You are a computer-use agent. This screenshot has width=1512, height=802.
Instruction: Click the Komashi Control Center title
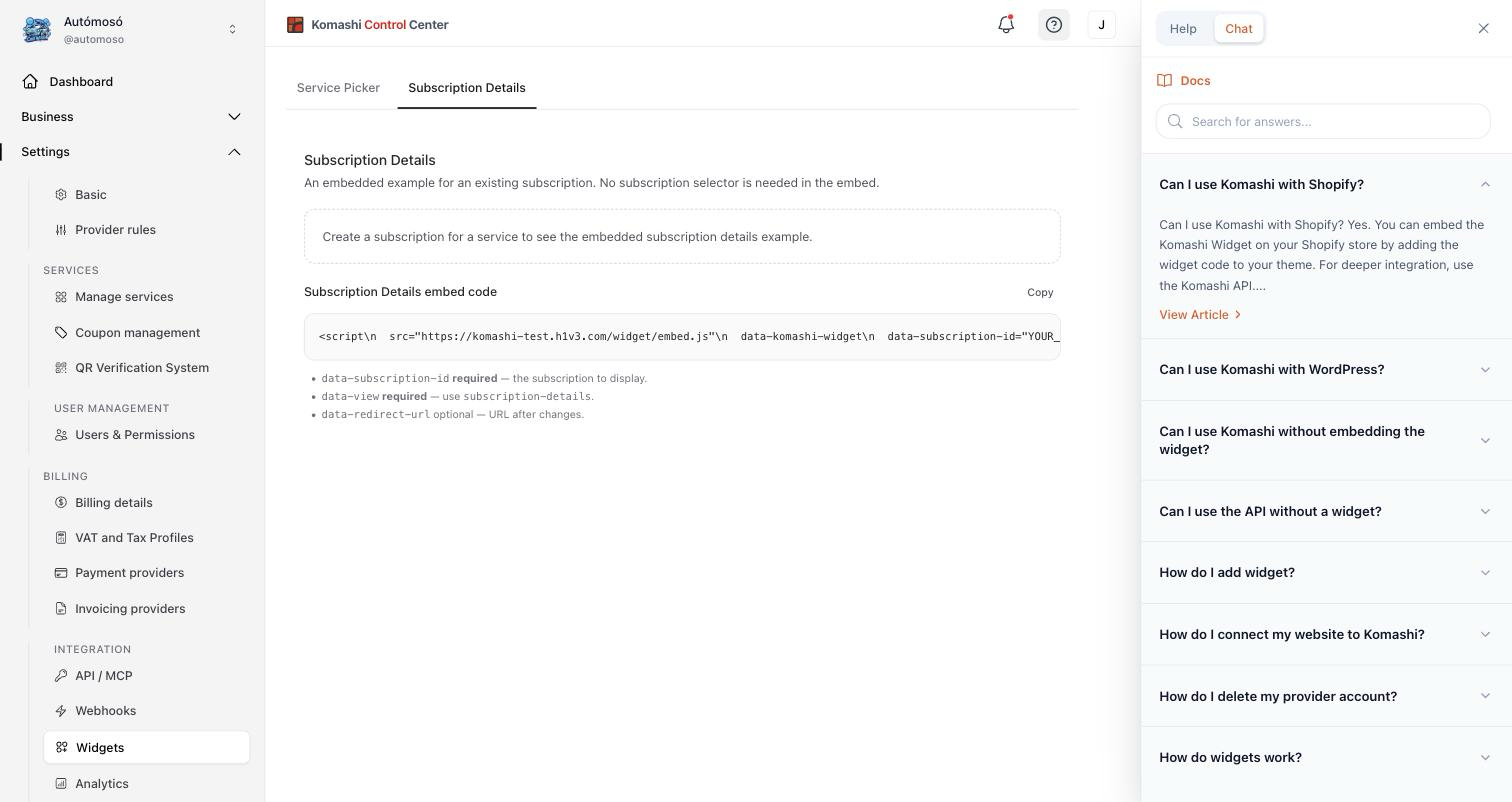(x=380, y=25)
